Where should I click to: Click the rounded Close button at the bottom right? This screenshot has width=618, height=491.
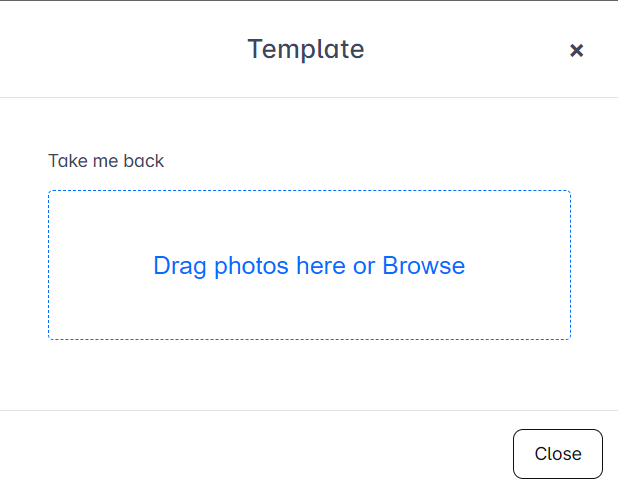[x=557, y=454]
